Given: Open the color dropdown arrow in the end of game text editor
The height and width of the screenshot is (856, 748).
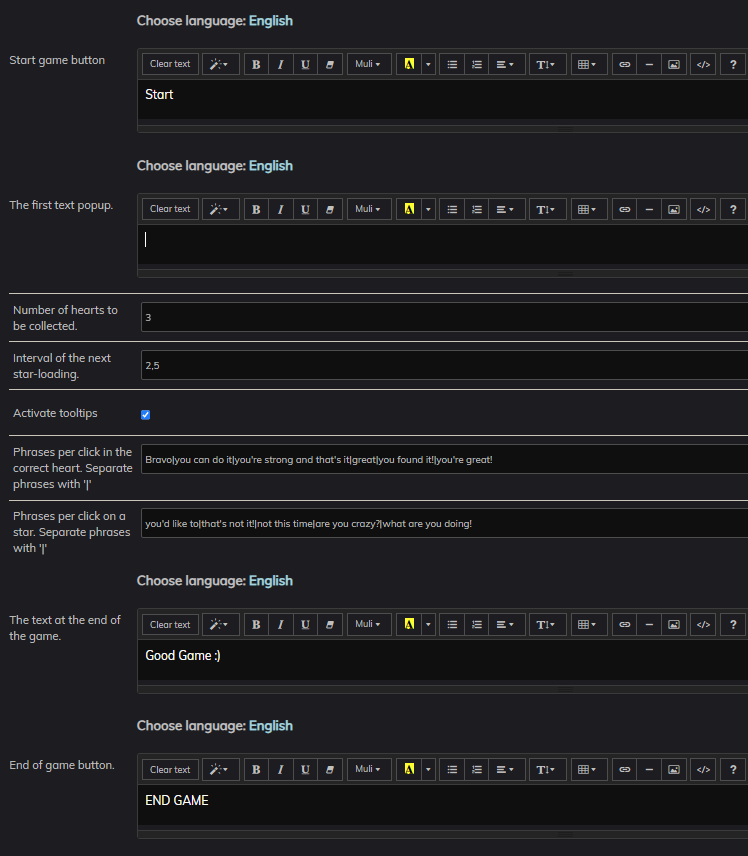Looking at the screenshot, I should (x=428, y=625).
